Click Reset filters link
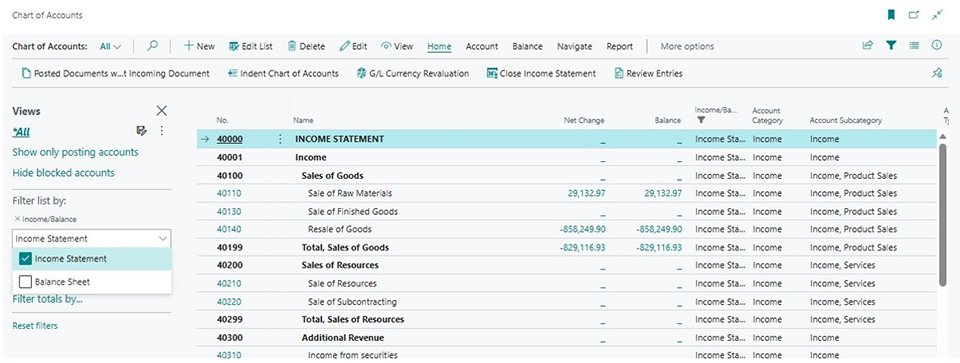 coord(35,326)
